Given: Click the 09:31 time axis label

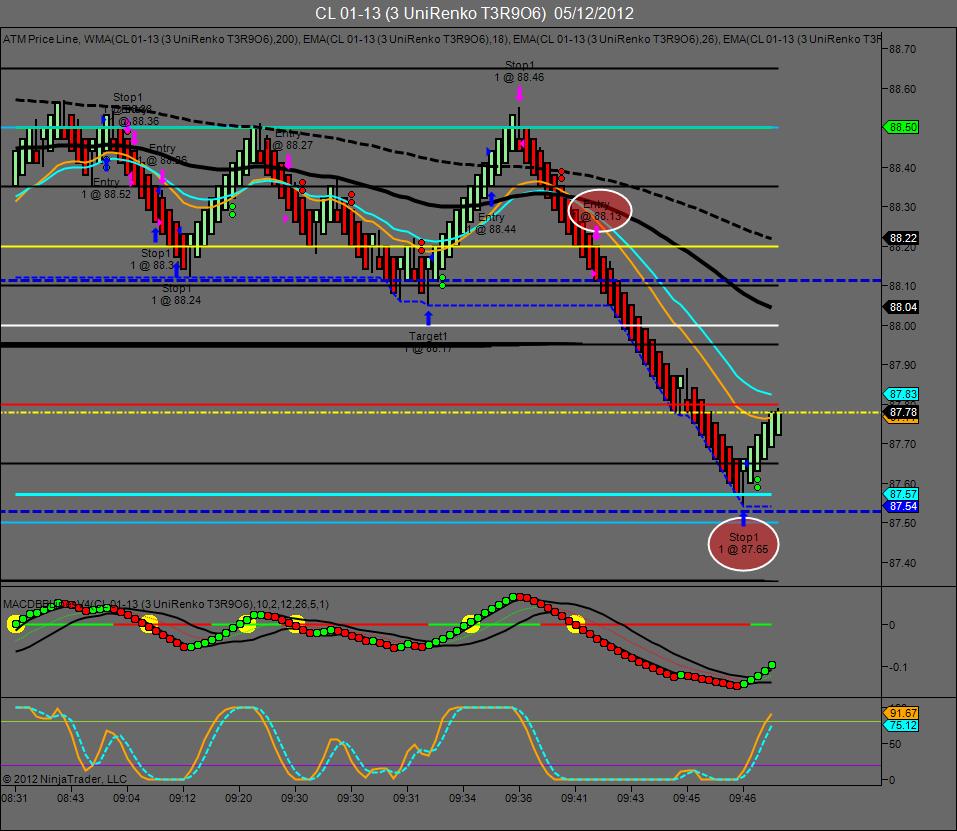Looking at the screenshot, I should point(406,798).
